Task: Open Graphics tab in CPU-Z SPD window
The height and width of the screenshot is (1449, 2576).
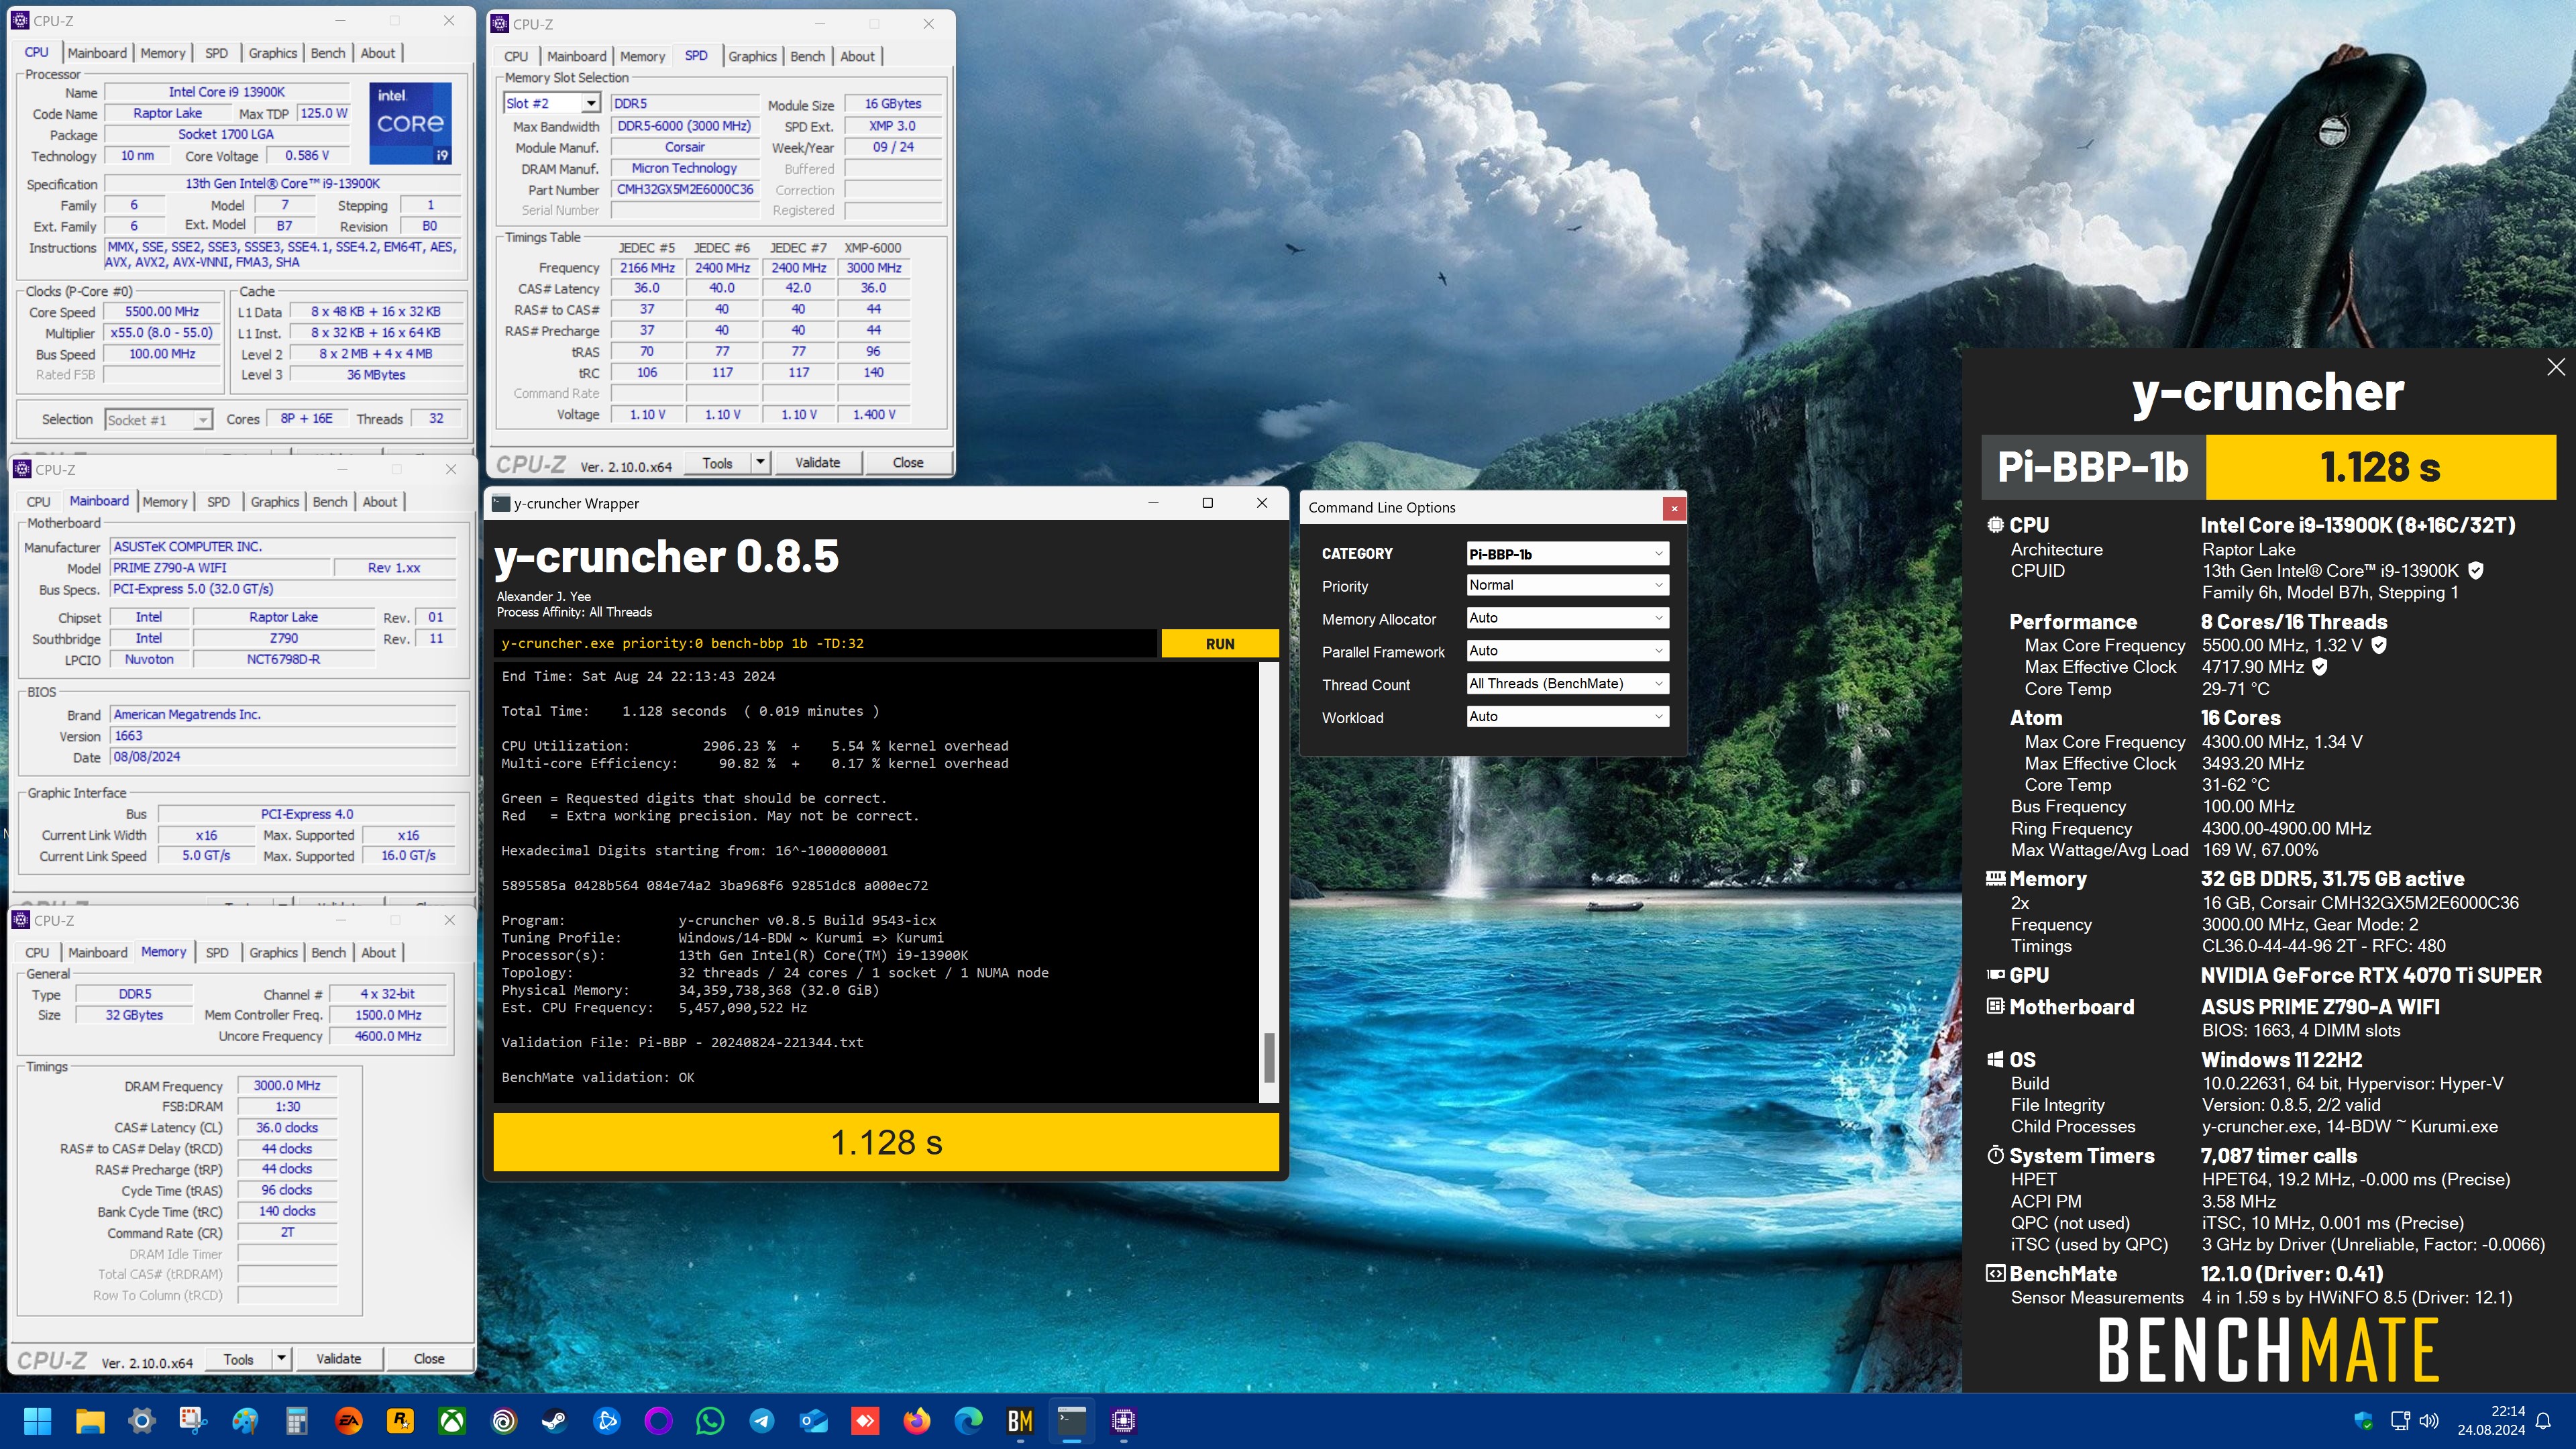Action: 752,56
